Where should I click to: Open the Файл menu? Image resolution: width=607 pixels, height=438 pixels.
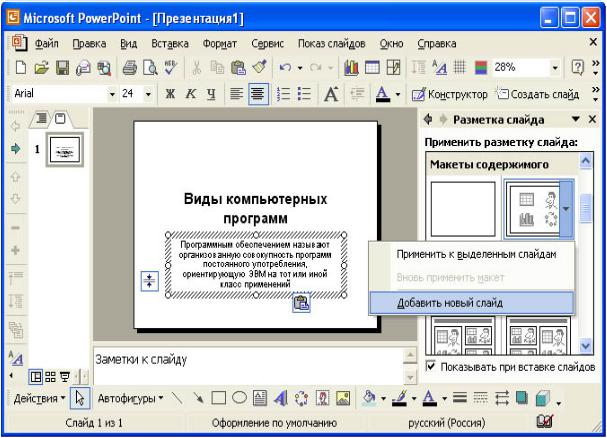pos(47,44)
